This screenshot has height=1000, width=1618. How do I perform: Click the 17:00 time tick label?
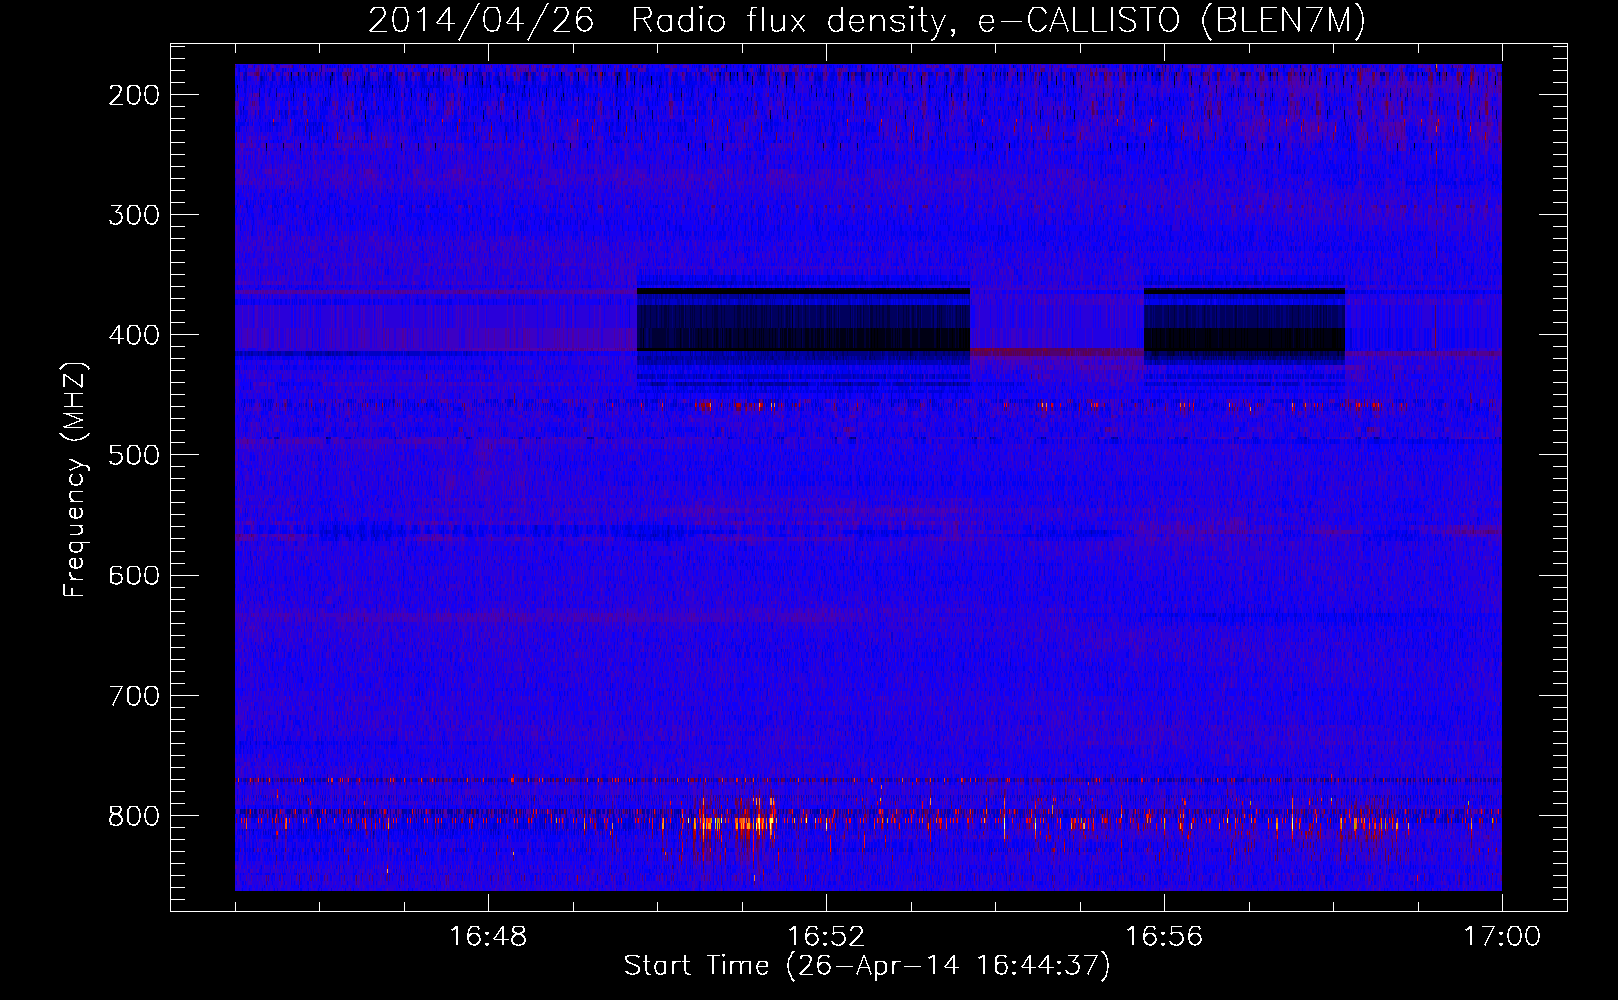tap(1502, 937)
